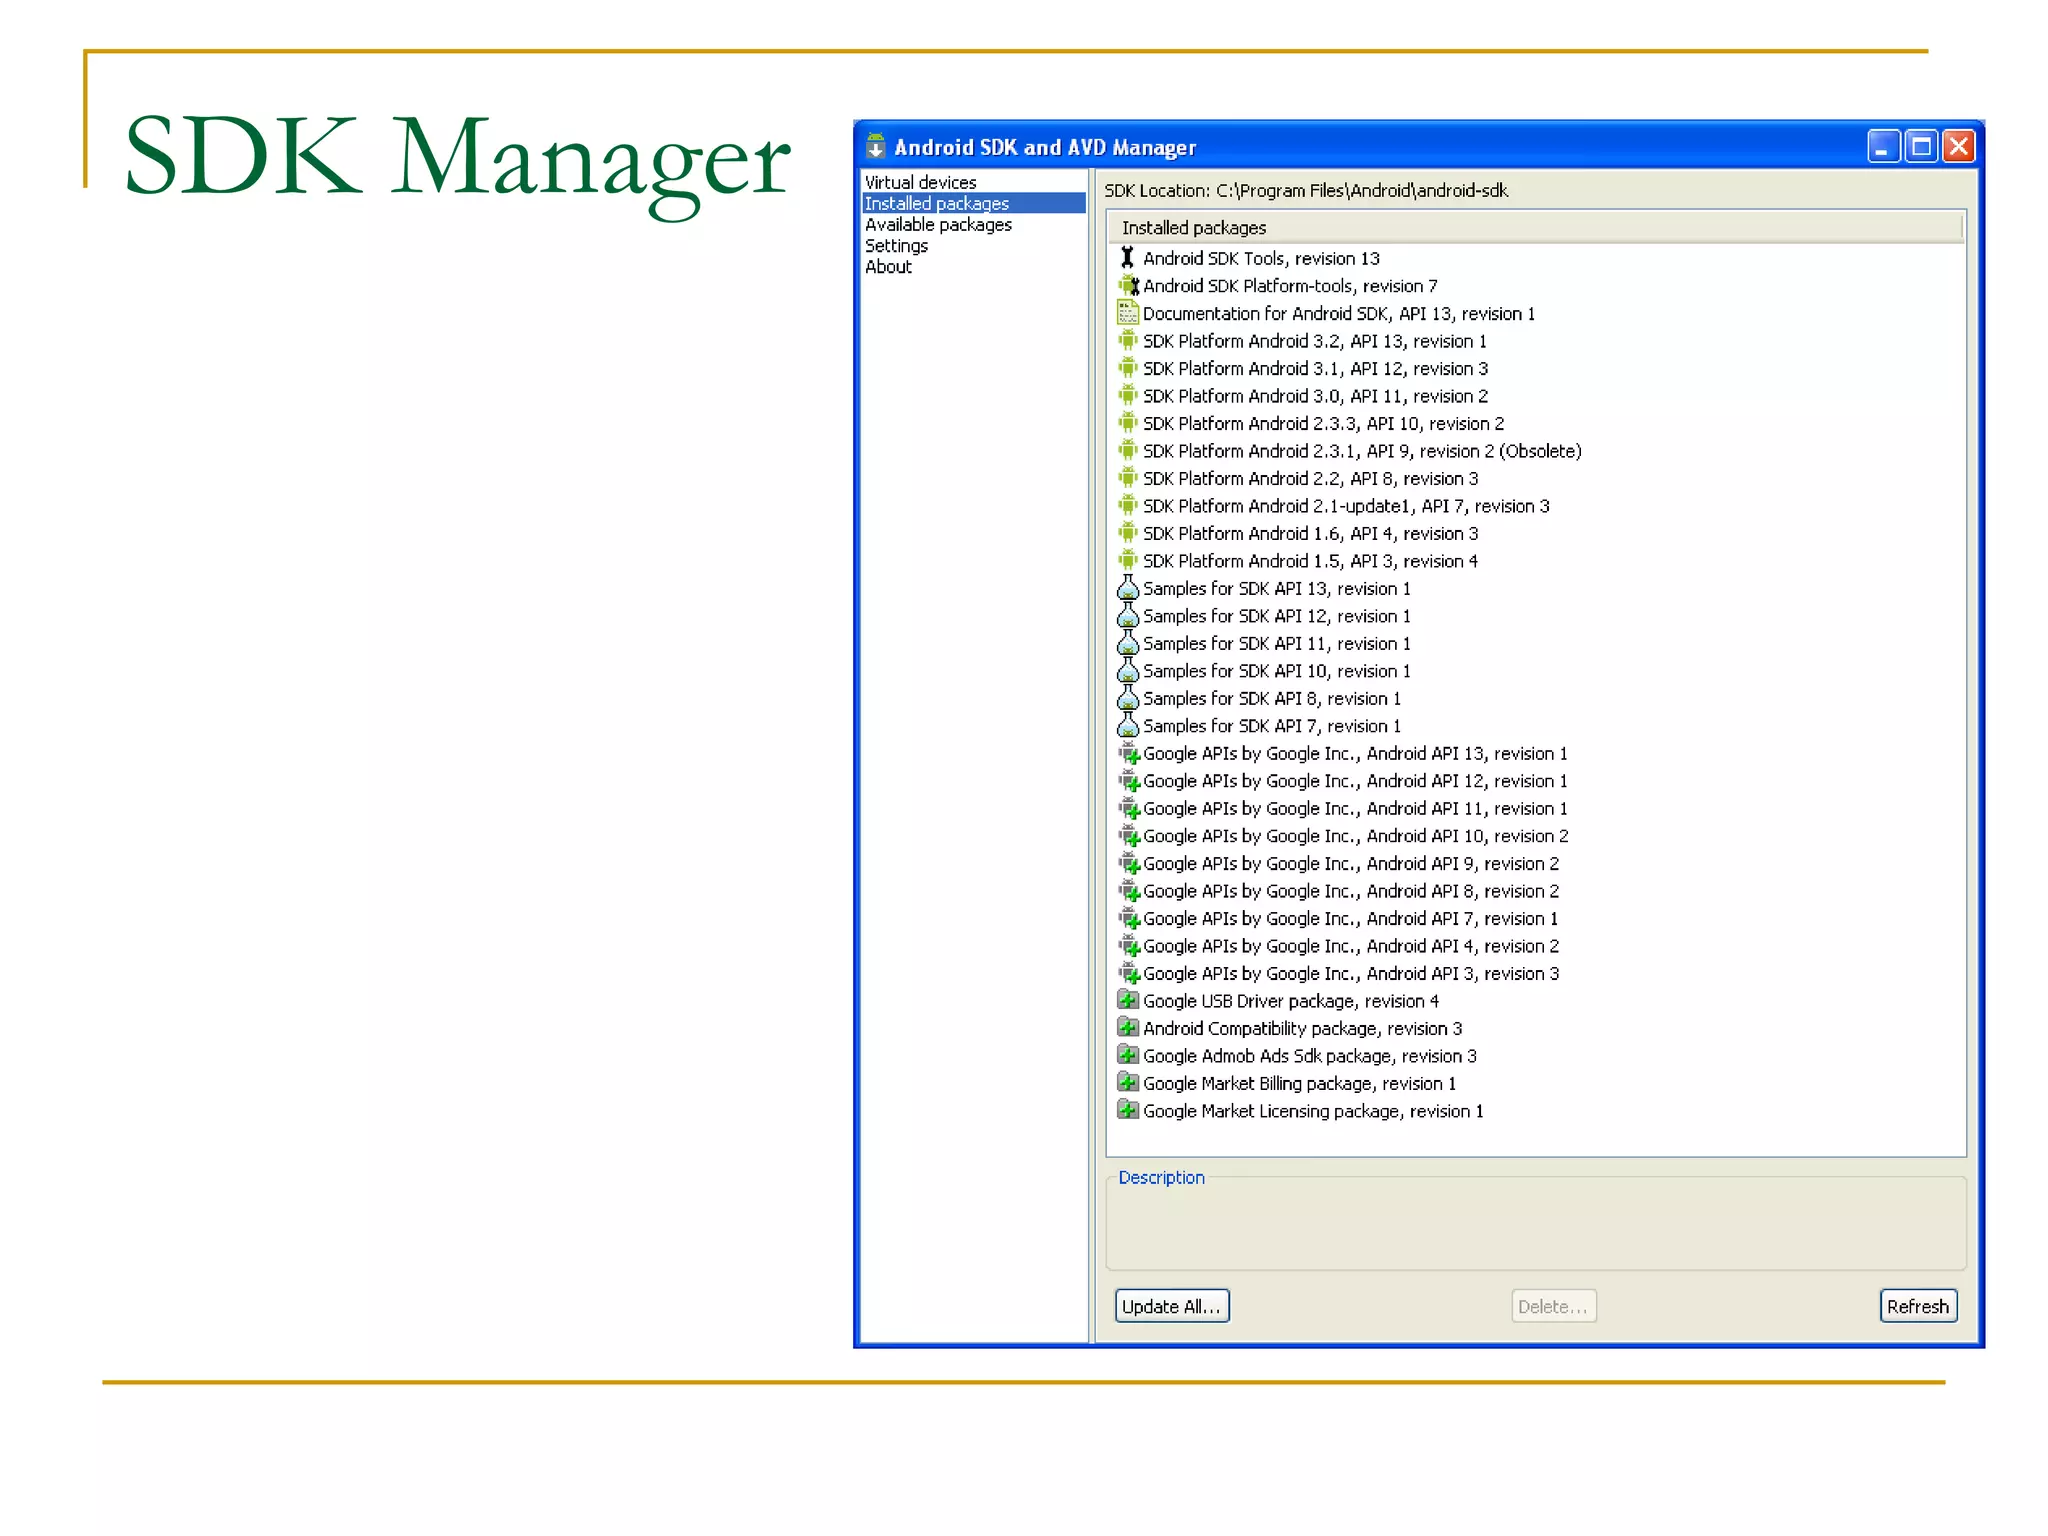2048x1536 pixels.
Task: Click the Refresh button
Action: click(x=1918, y=1306)
